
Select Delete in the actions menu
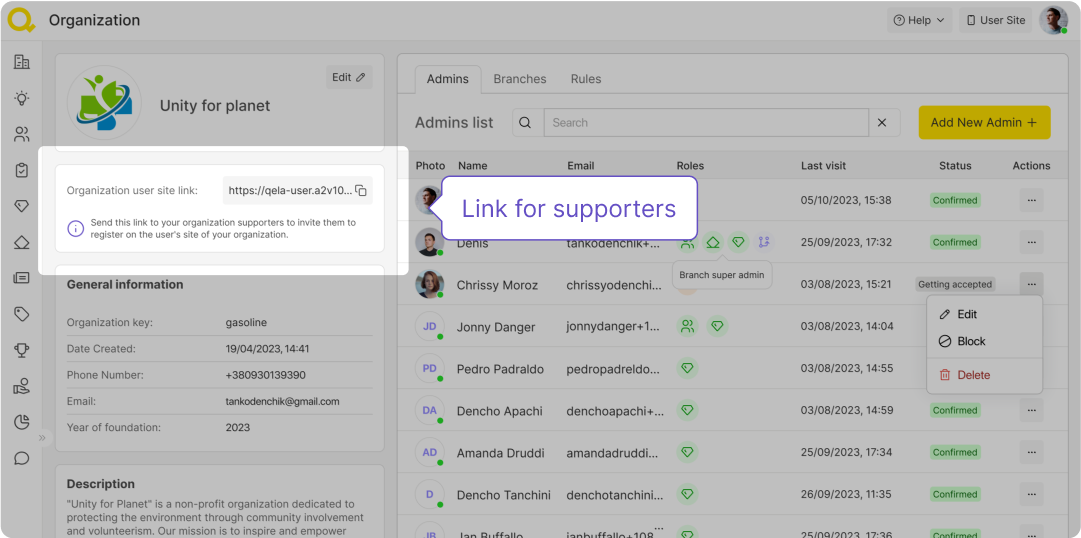coord(973,375)
